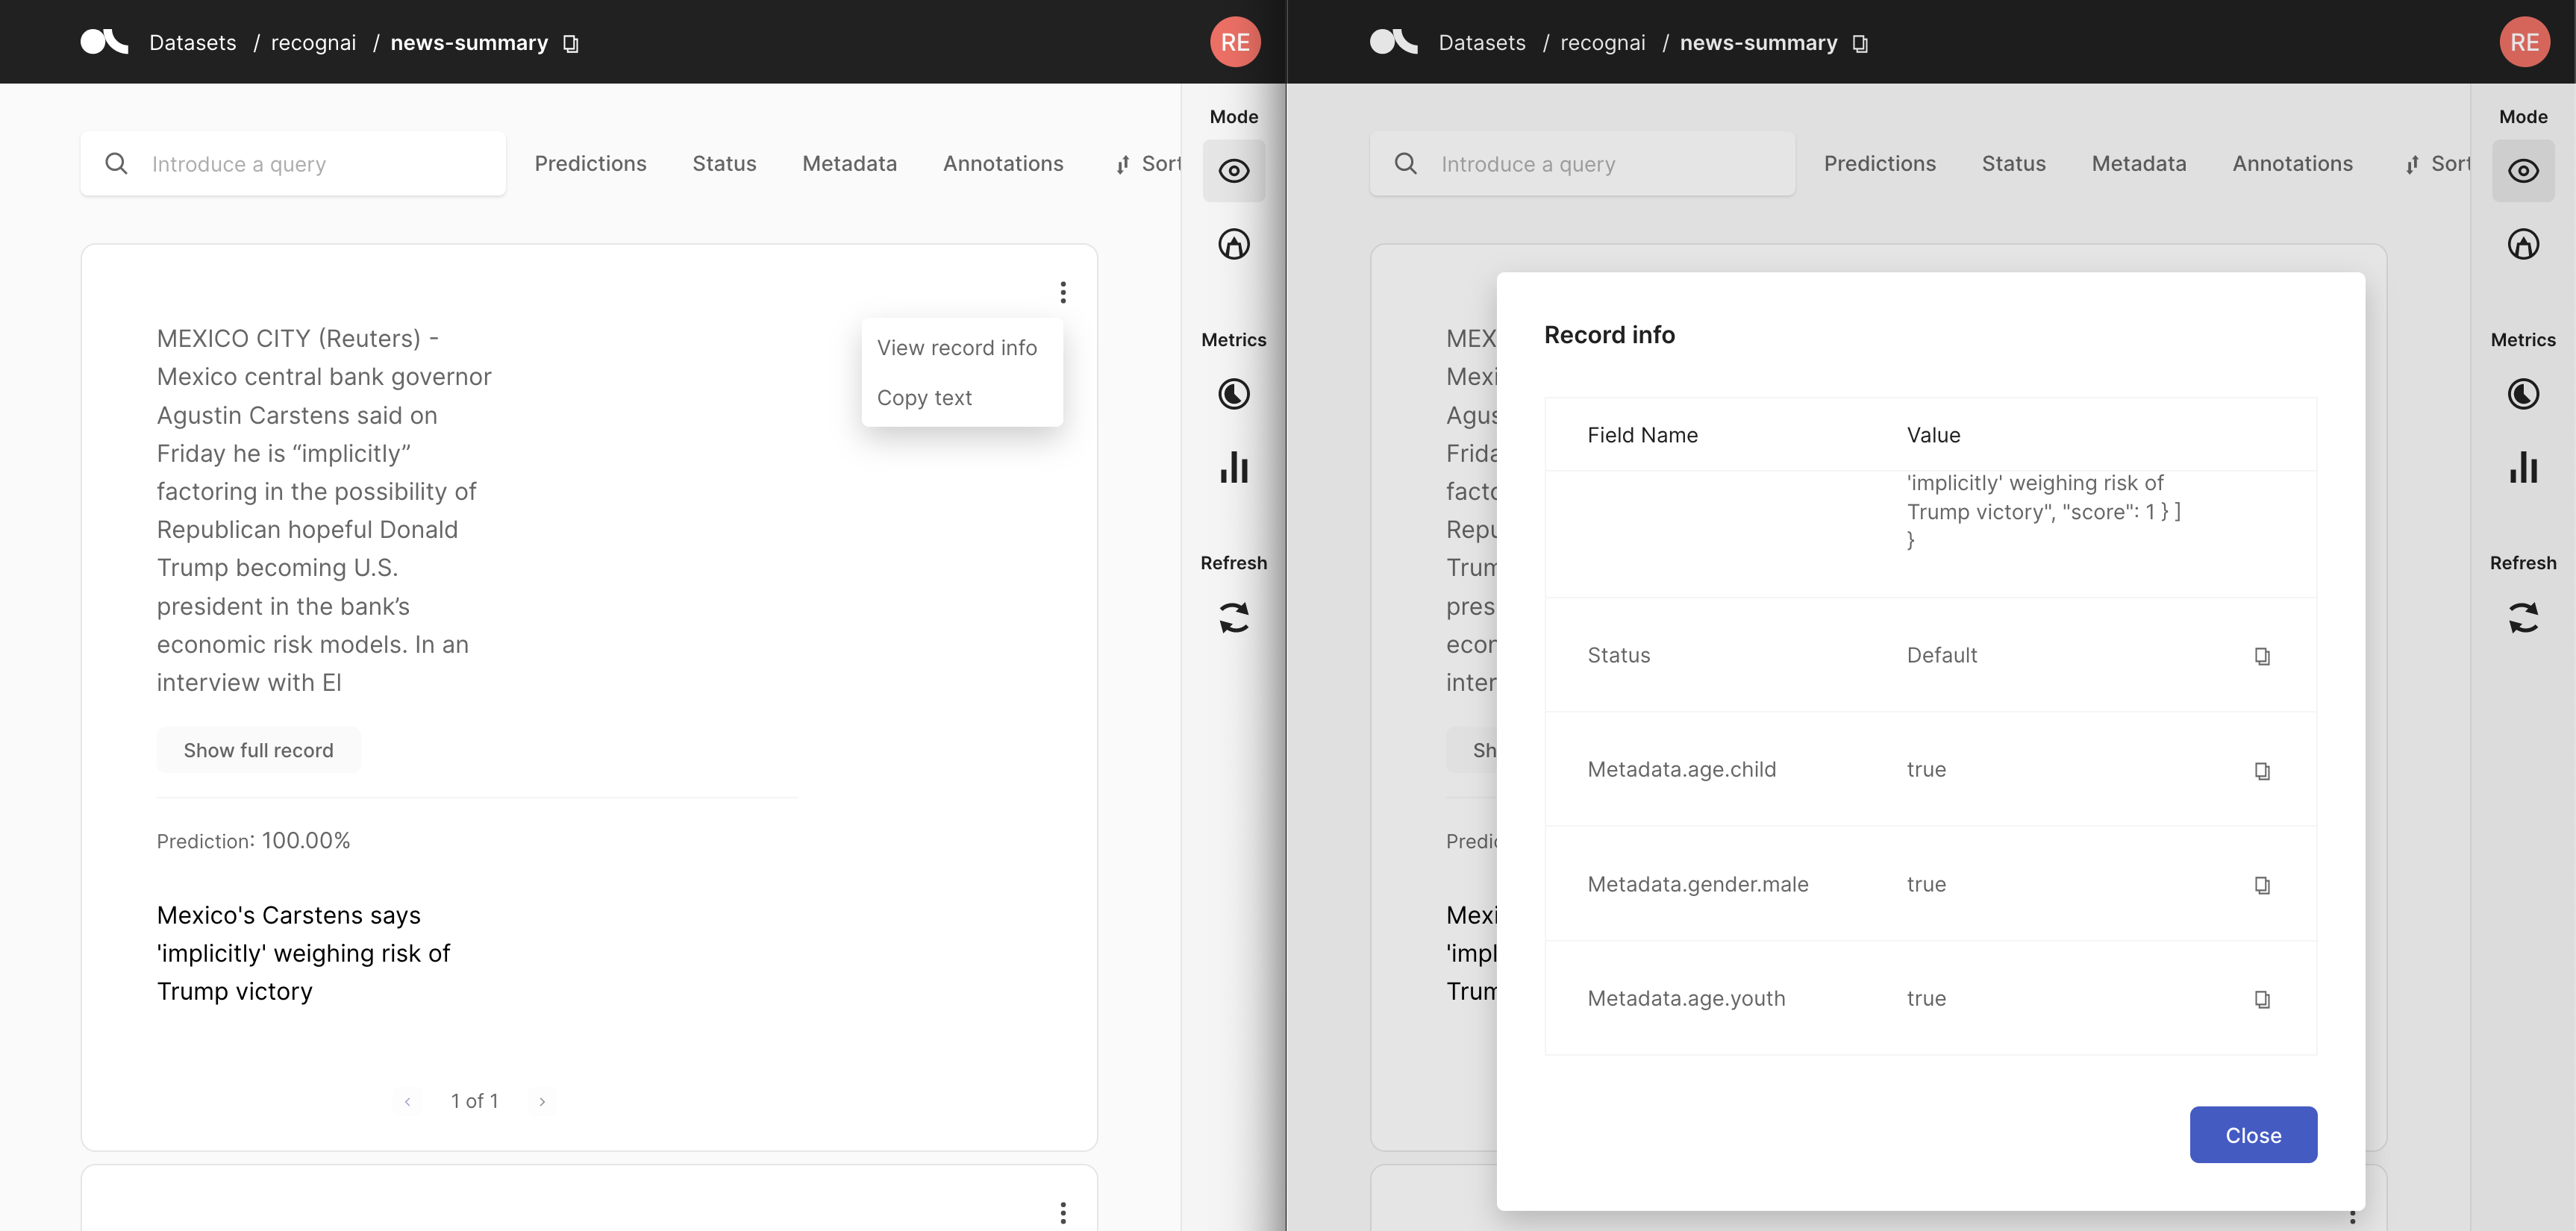Copy the Metadata.gender.male value
This screenshot has width=2576, height=1231.
click(x=2262, y=885)
